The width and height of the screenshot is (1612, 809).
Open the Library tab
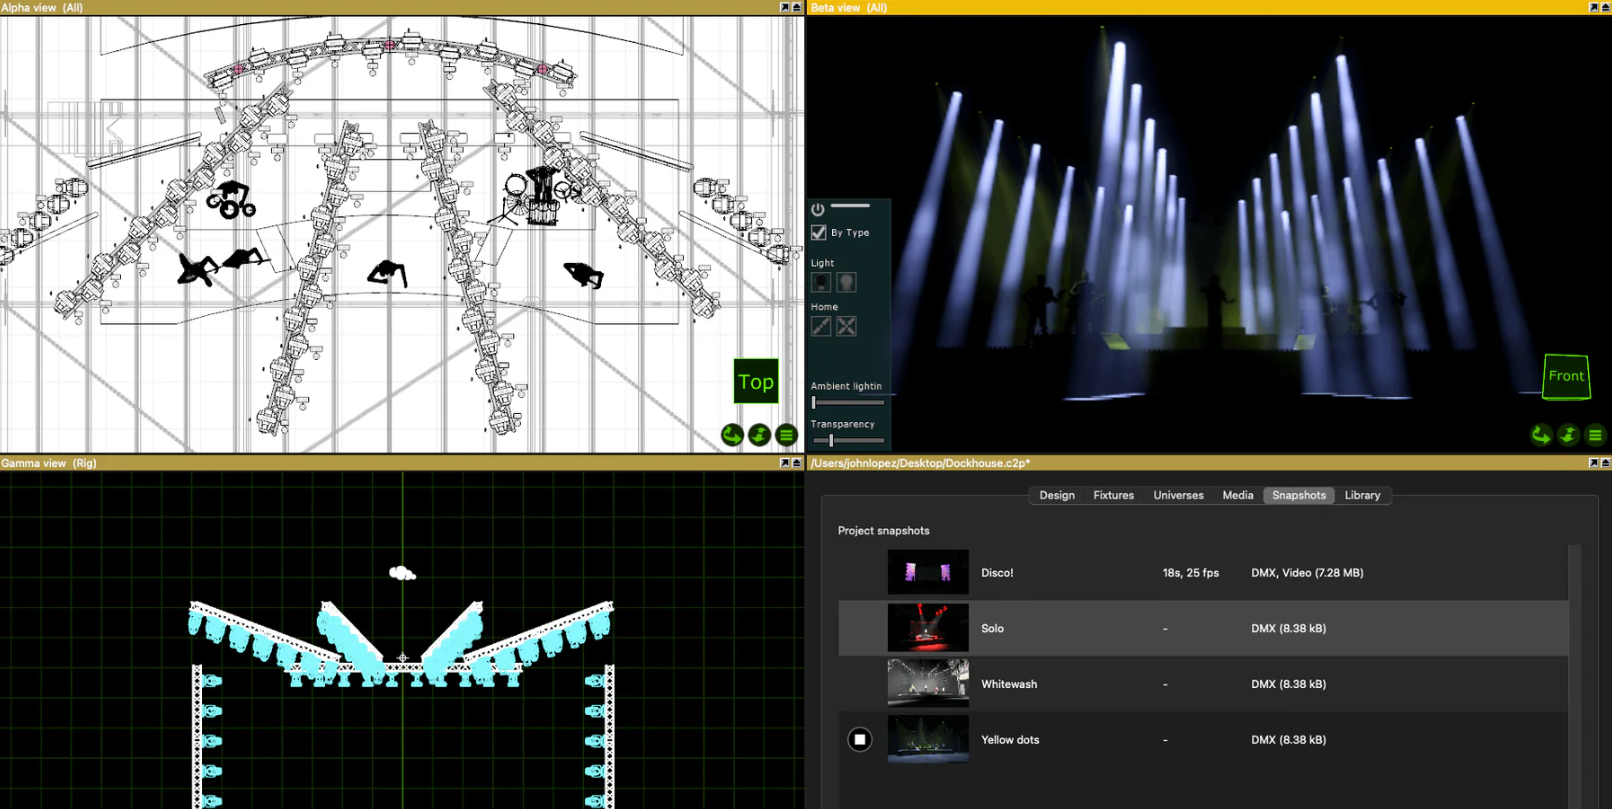[1362, 495]
